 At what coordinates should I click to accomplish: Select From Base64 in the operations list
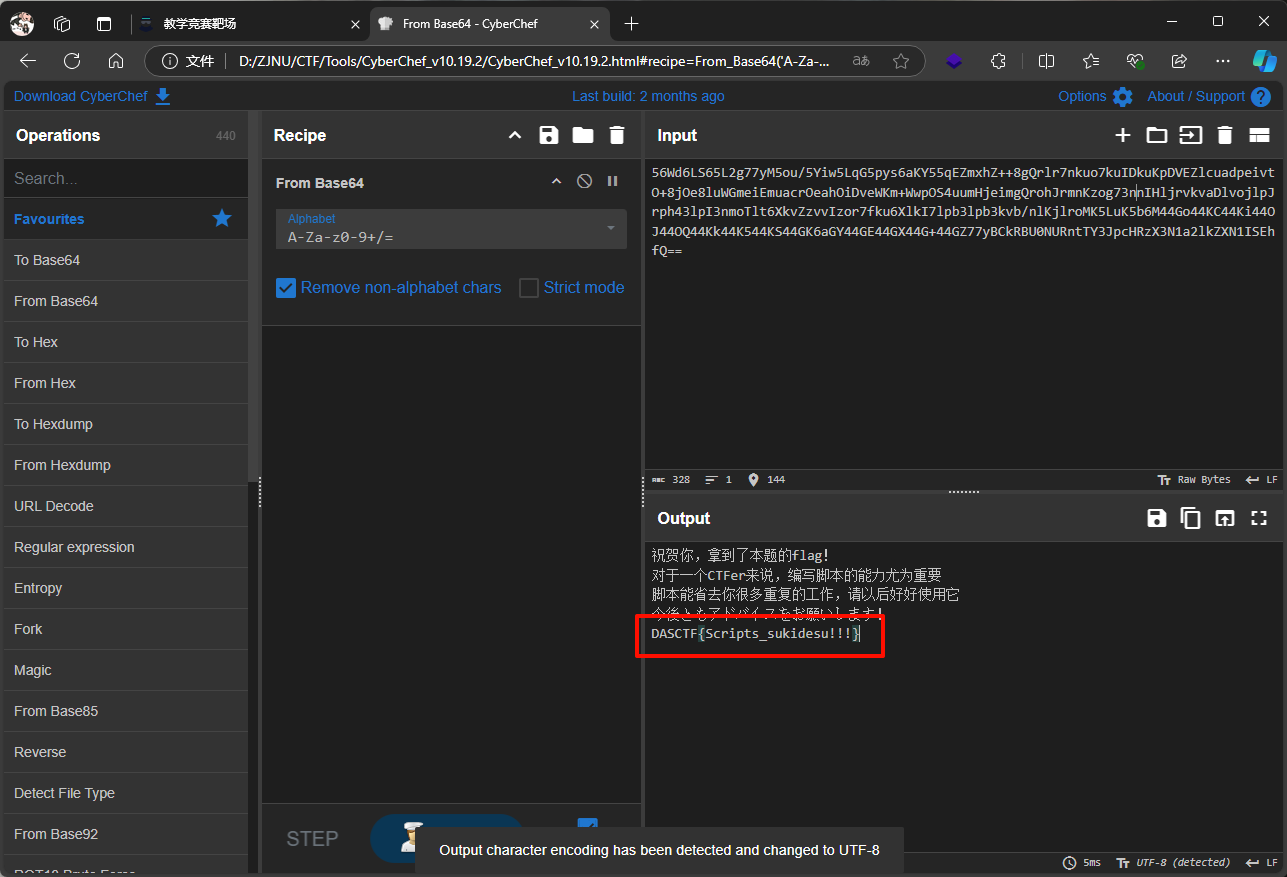(126, 301)
